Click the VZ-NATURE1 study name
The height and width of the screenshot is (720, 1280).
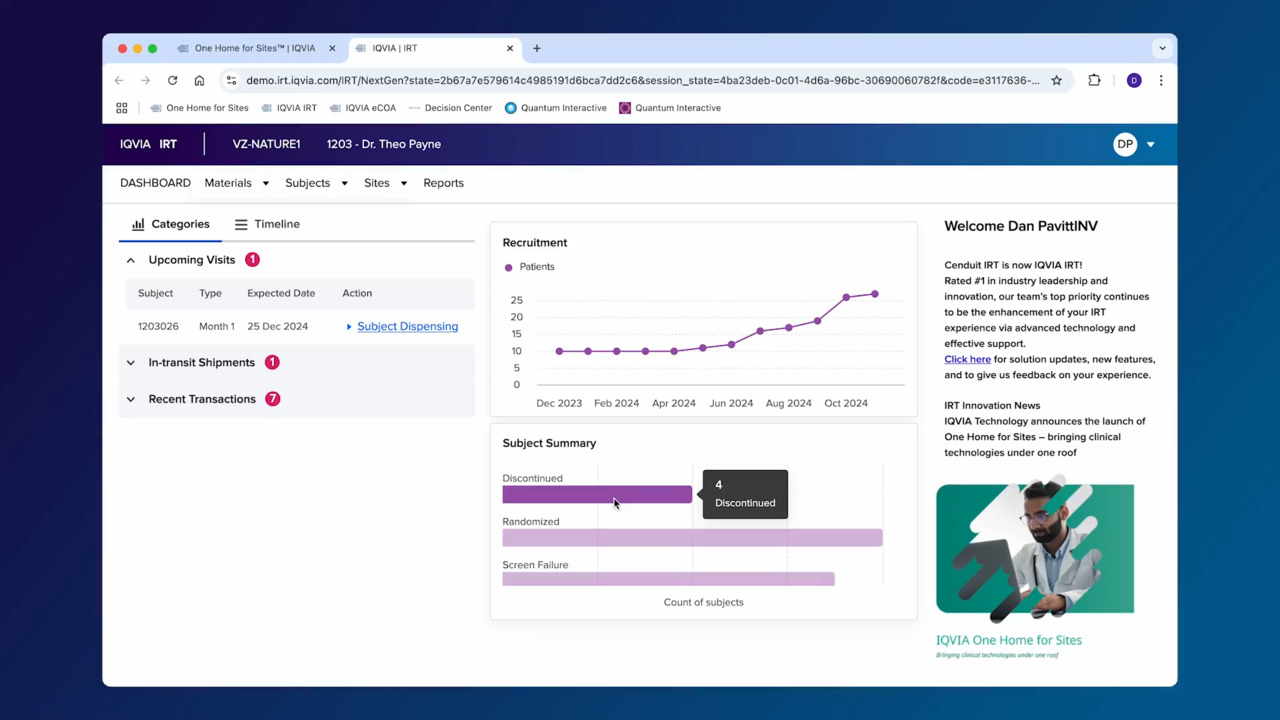click(x=266, y=144)
